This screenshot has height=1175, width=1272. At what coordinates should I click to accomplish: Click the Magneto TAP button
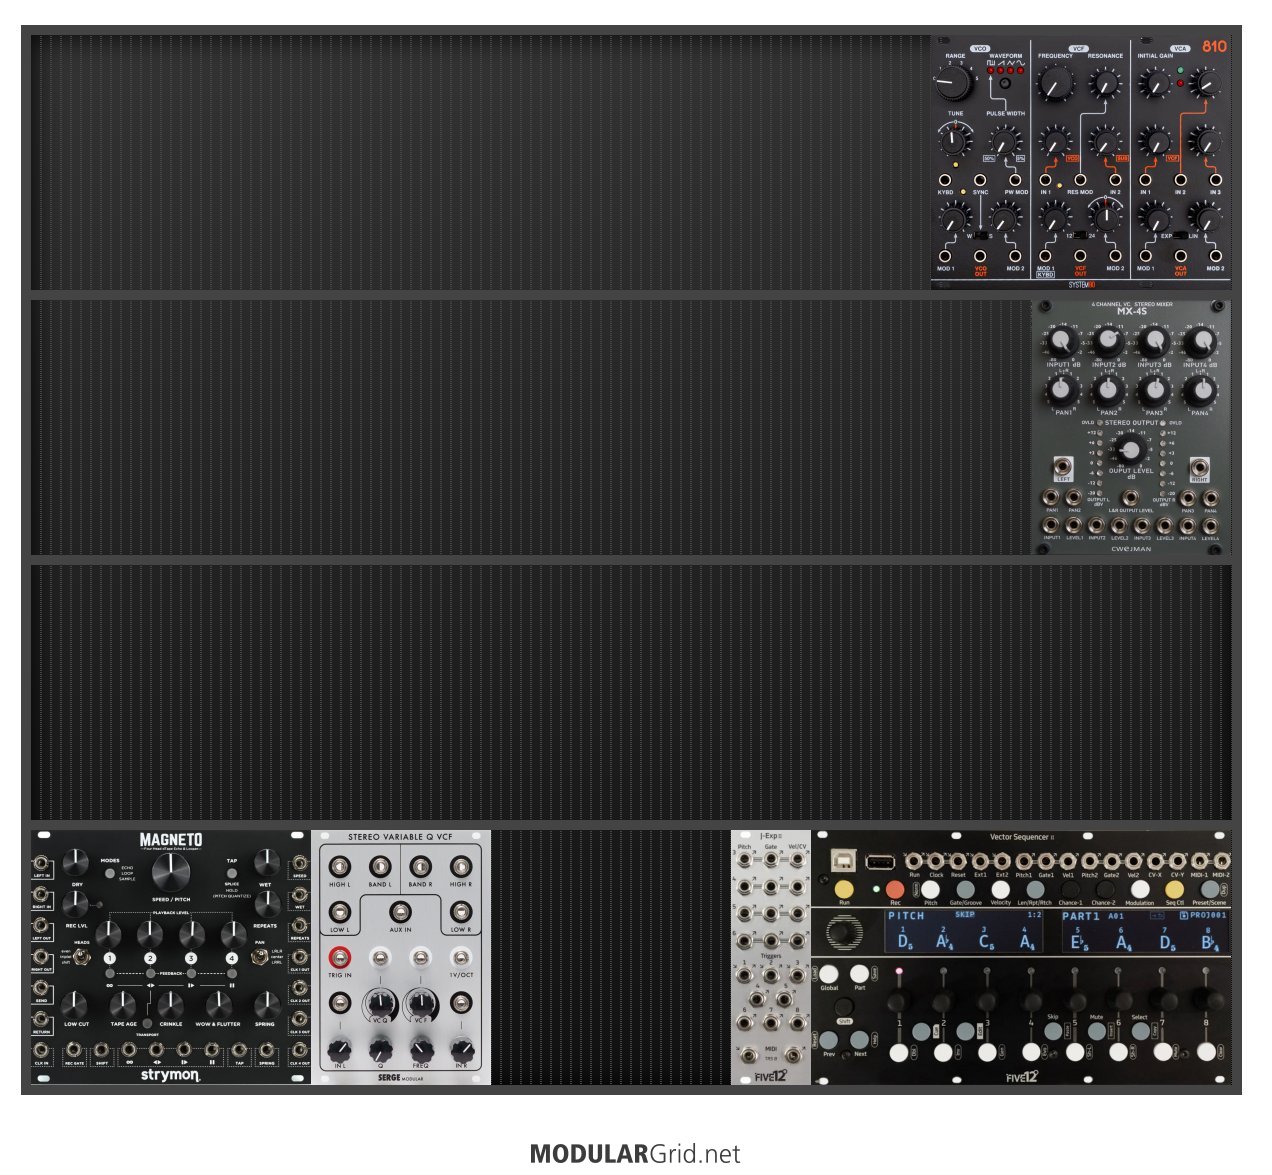232,874
